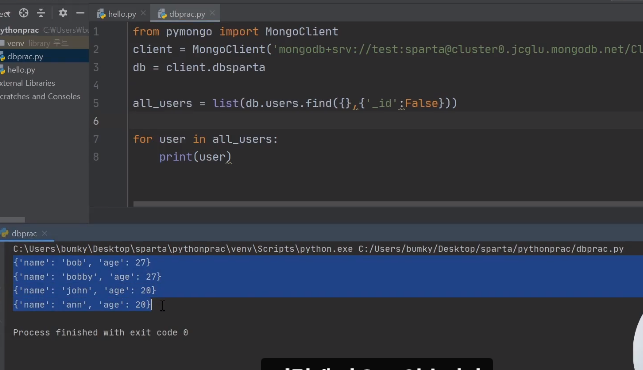The width and height of the screenshot is (643, 370).
Task: Click 'Process finished with exit code 0' text
Action: coord(101,333)
